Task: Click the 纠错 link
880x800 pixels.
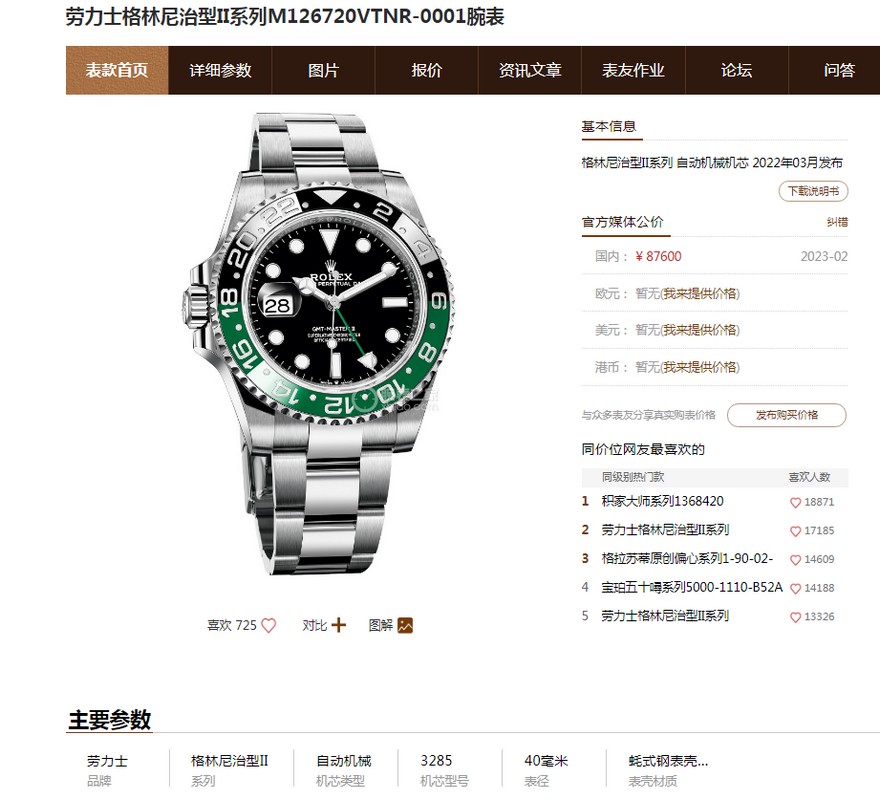Action: (837, 222)
